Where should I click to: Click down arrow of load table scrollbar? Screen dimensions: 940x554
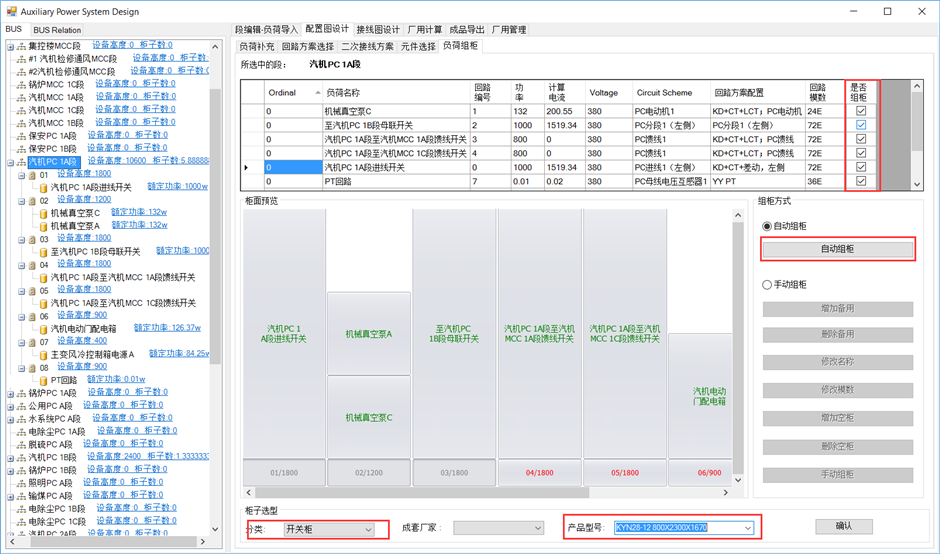click(x=917, y=185)
